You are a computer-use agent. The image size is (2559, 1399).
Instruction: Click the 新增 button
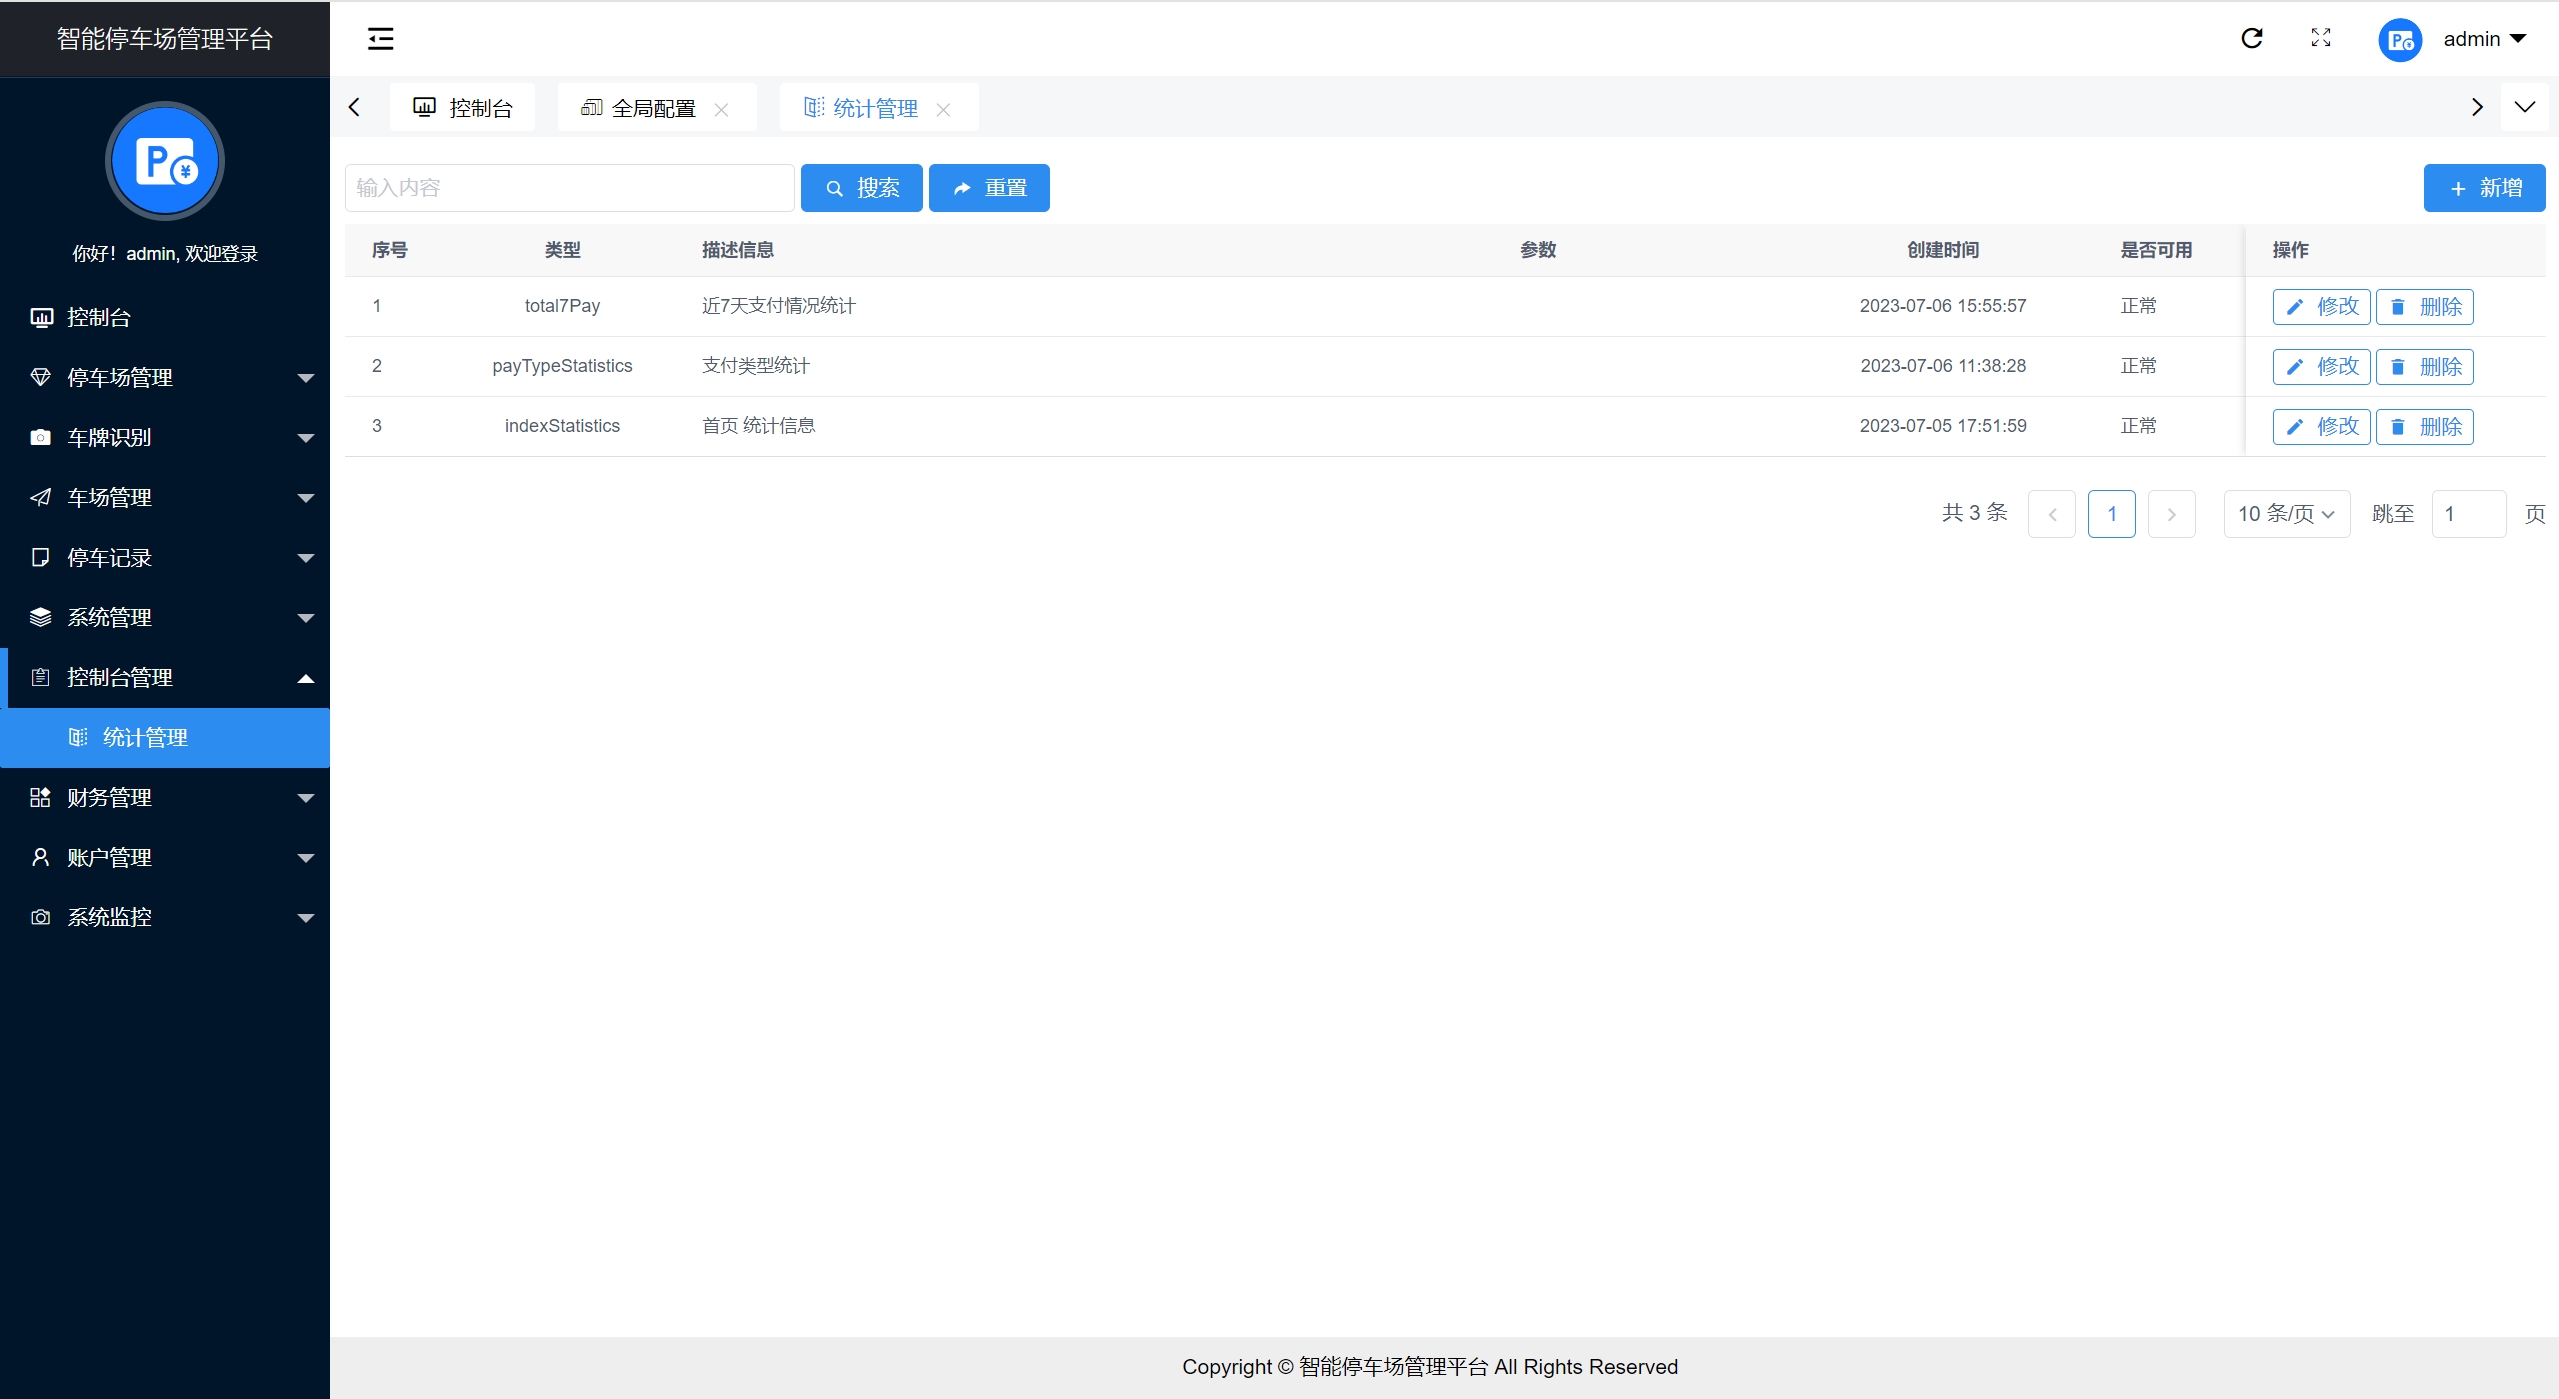(2484, 188)
